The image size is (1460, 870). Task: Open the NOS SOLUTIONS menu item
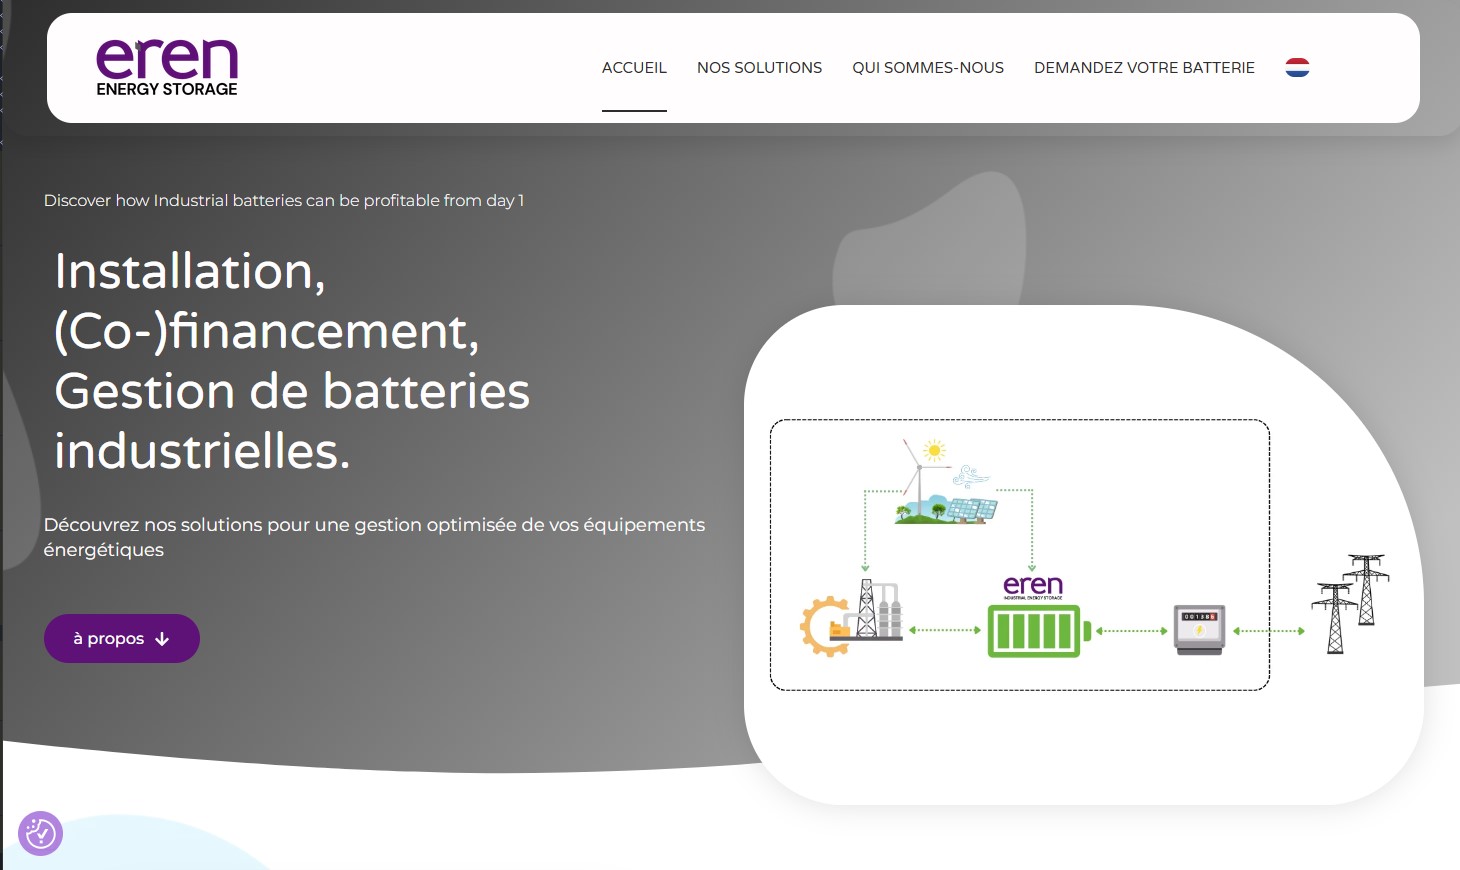759,67
